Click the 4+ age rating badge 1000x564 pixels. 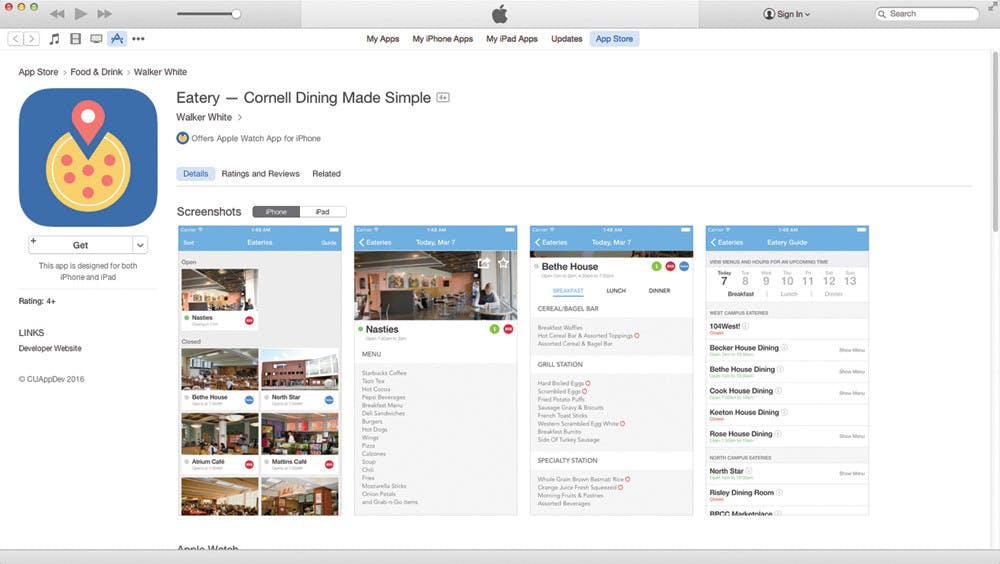pos(443,98)
